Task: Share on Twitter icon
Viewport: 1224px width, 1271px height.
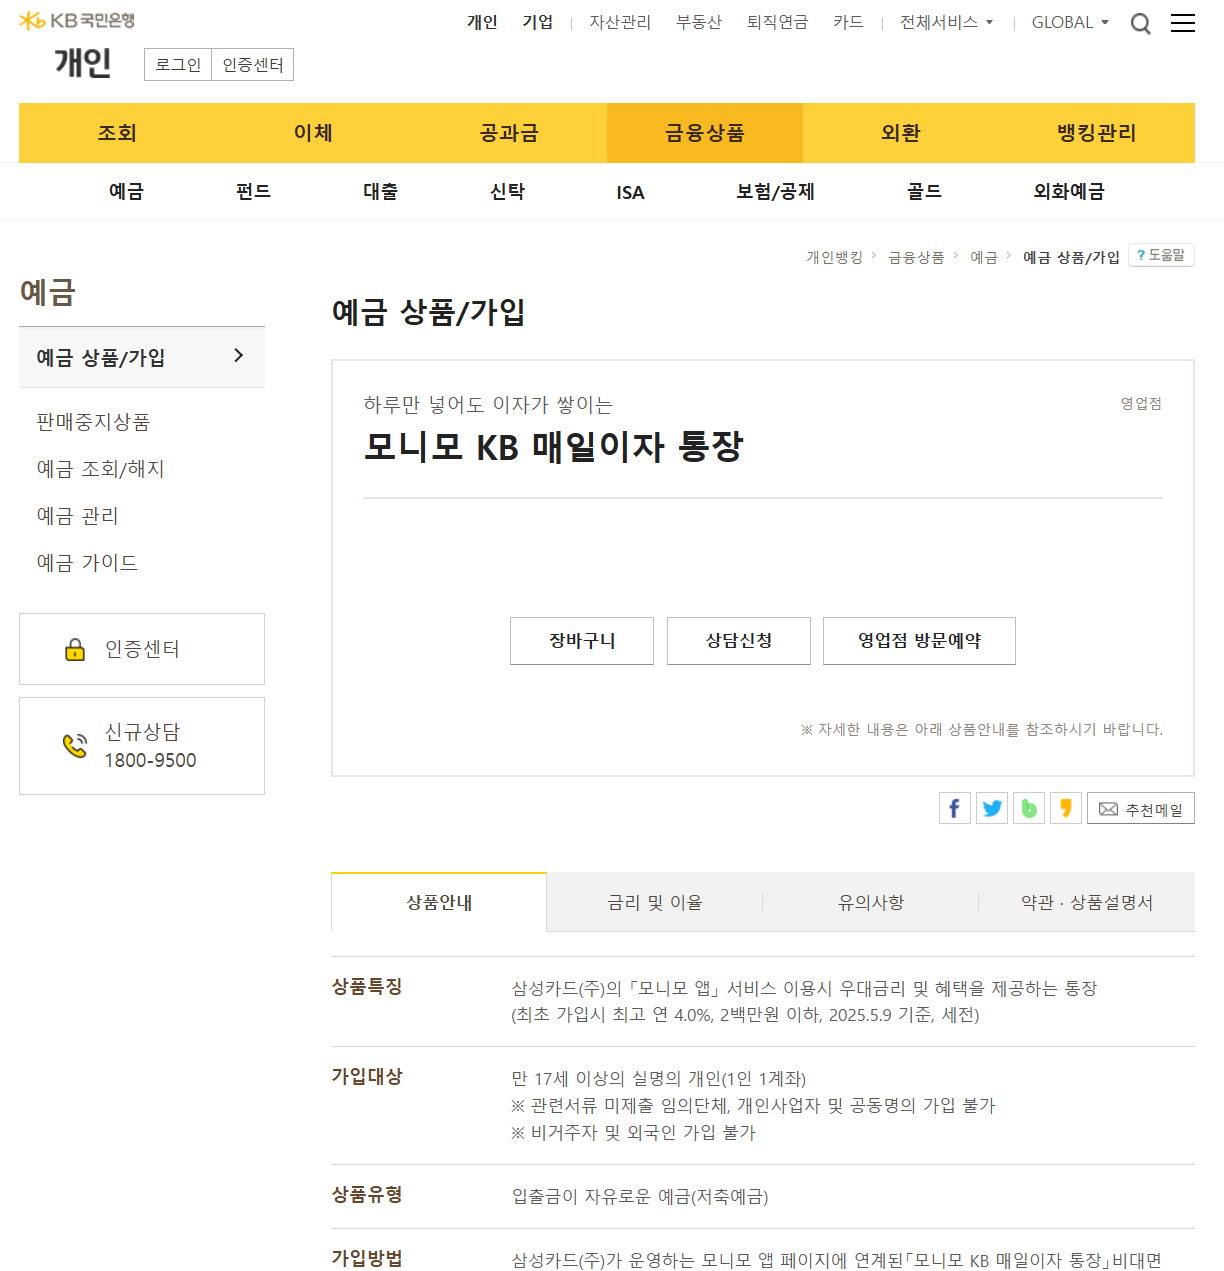Action: point(992,808)
